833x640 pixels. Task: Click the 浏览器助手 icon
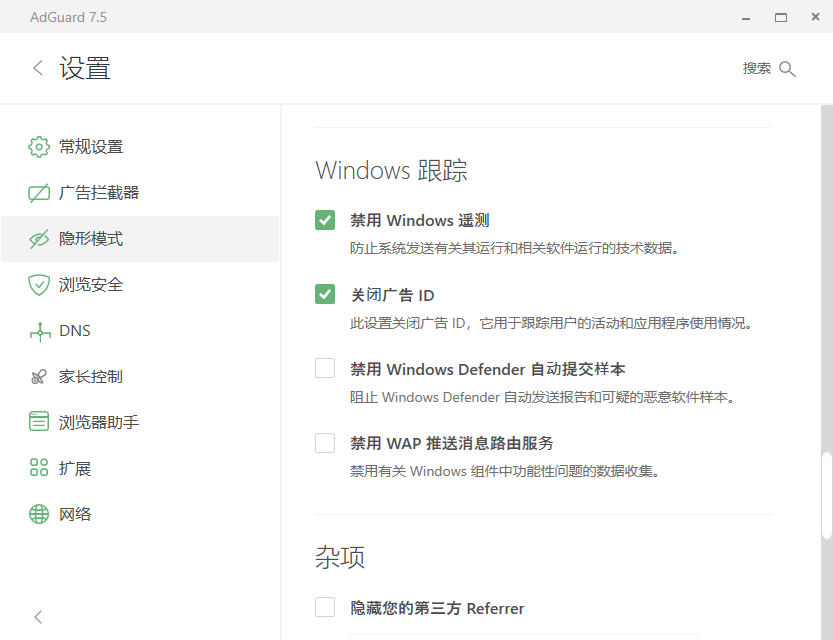39,423
